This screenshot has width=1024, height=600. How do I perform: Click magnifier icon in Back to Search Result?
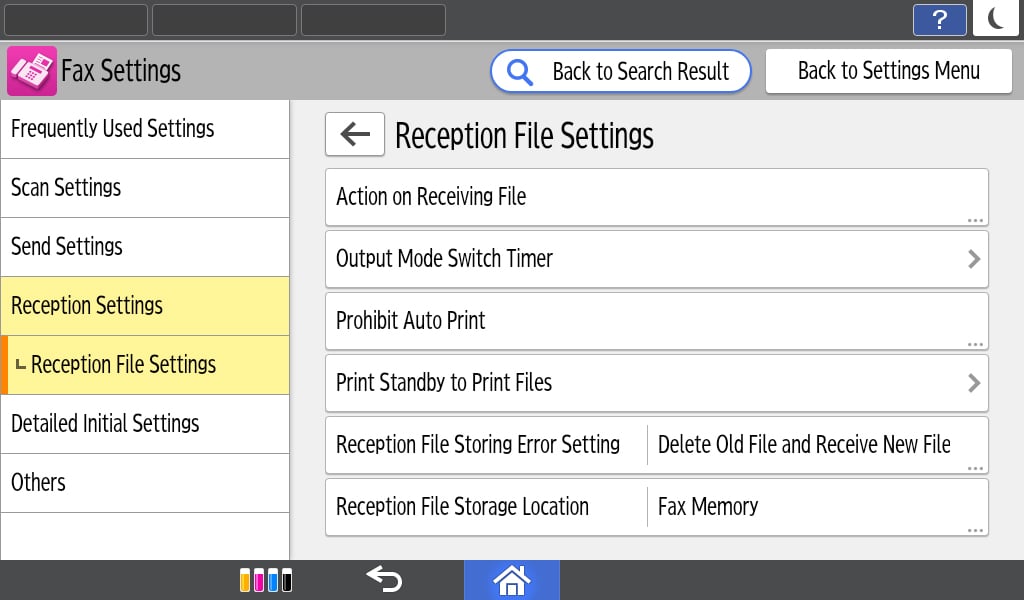pyautogui.click(x=520, y=72)
